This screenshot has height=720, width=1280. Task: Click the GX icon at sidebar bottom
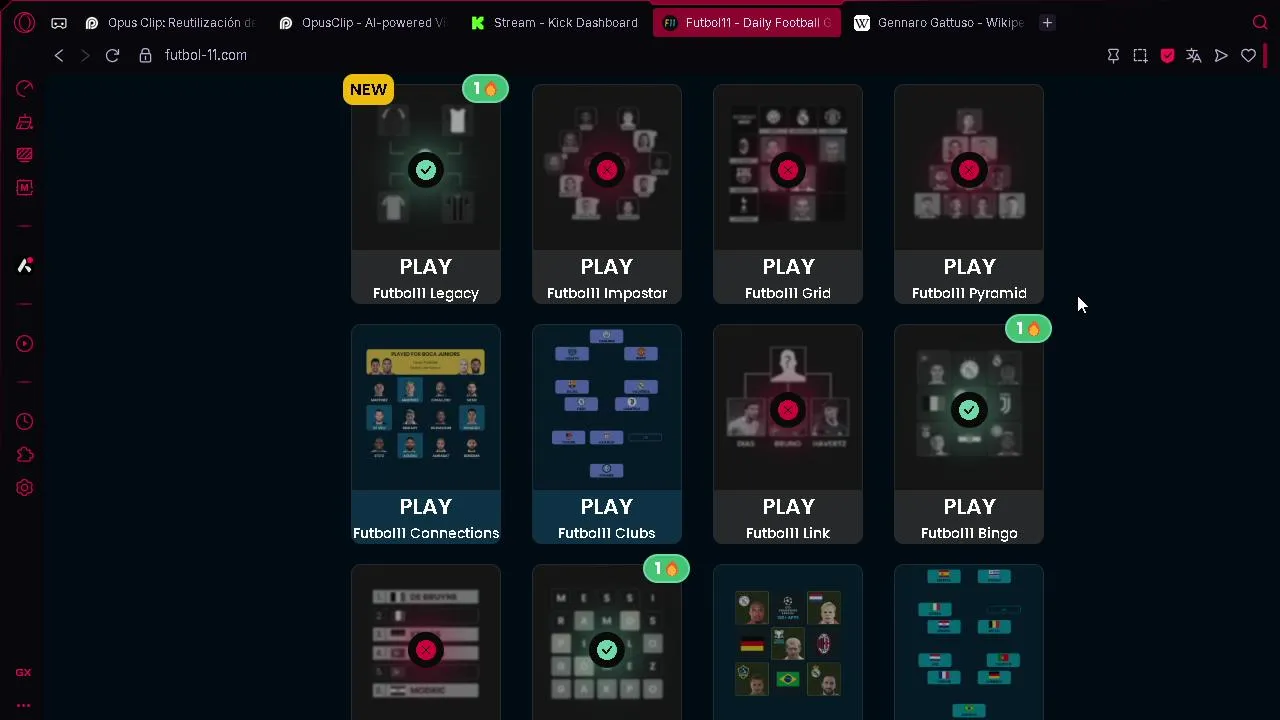pos(24,673)
